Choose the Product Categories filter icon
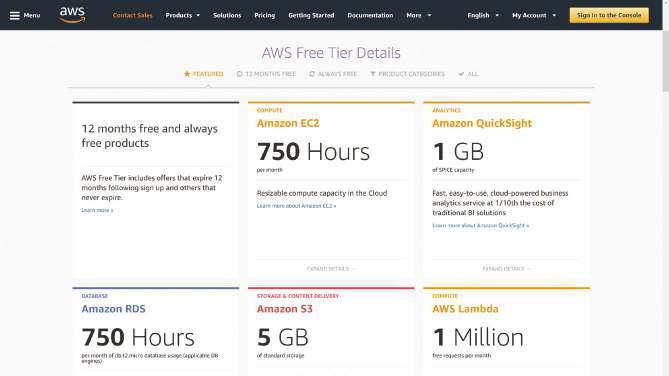Image resolution: width=669 pixels, height=376 pixels. click(372, 74)
